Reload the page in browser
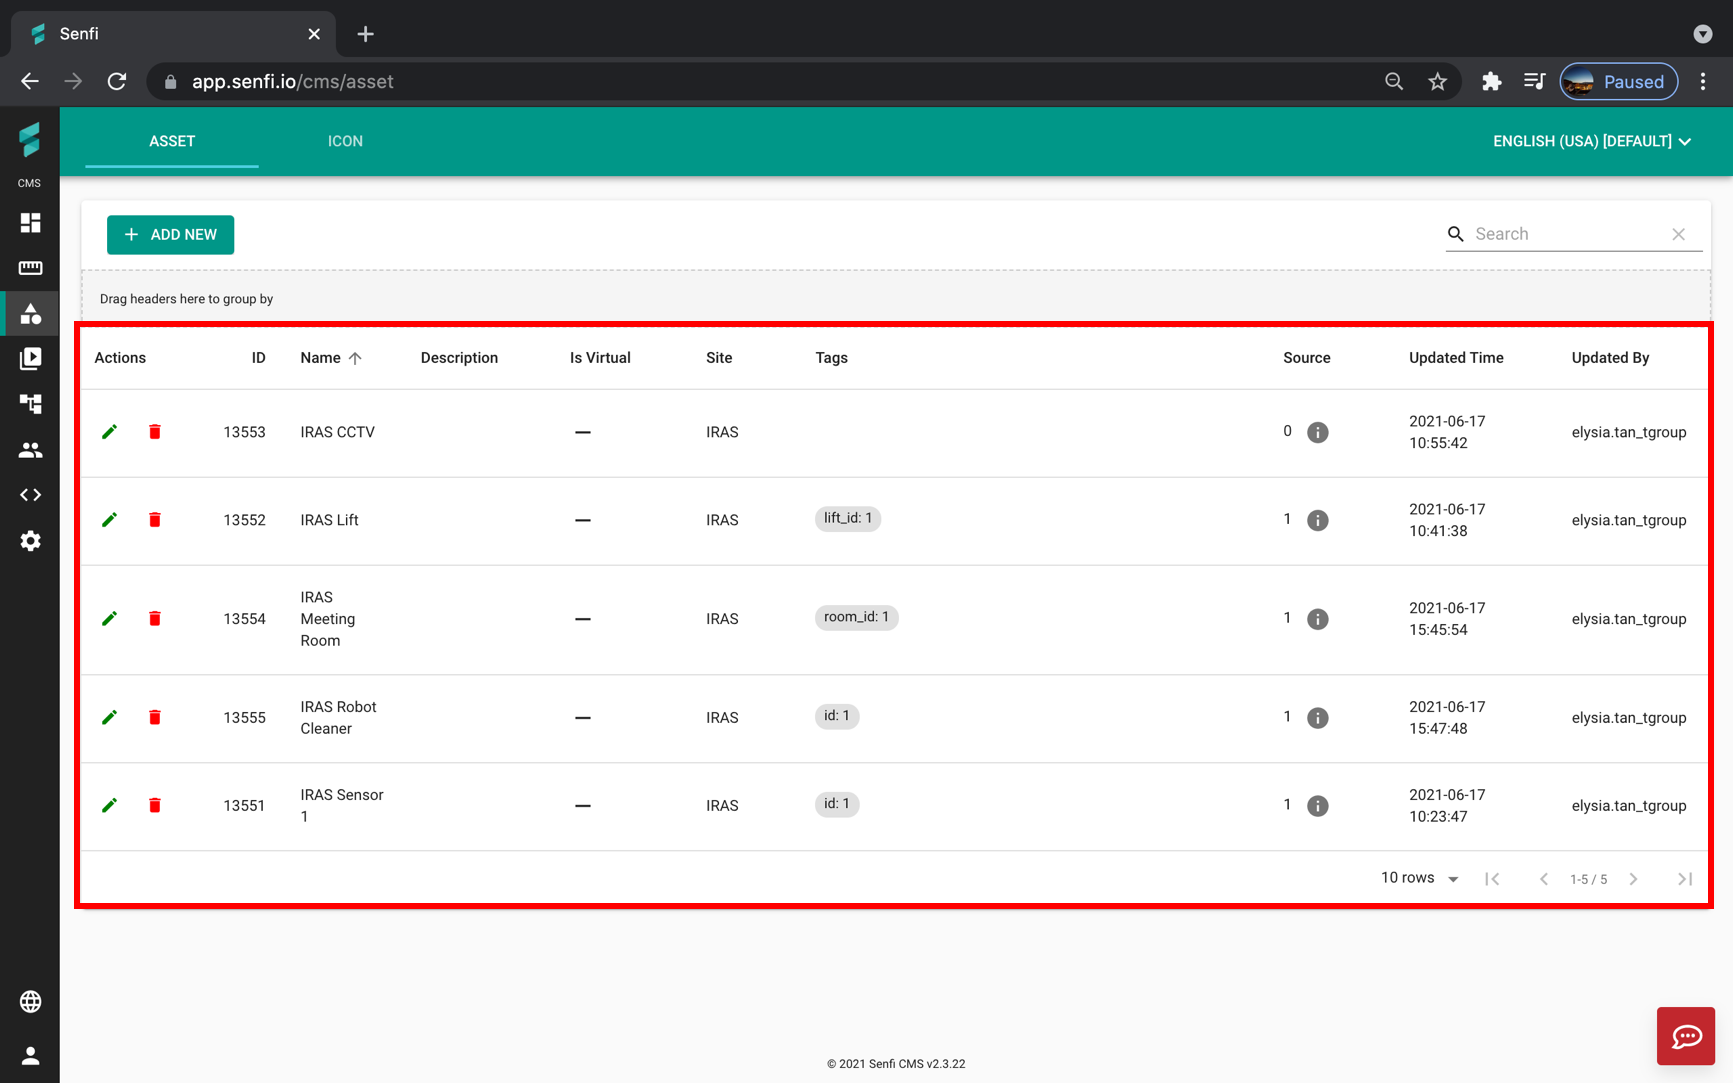The width and height of the screenshot is (1733, 1083). 117,82
